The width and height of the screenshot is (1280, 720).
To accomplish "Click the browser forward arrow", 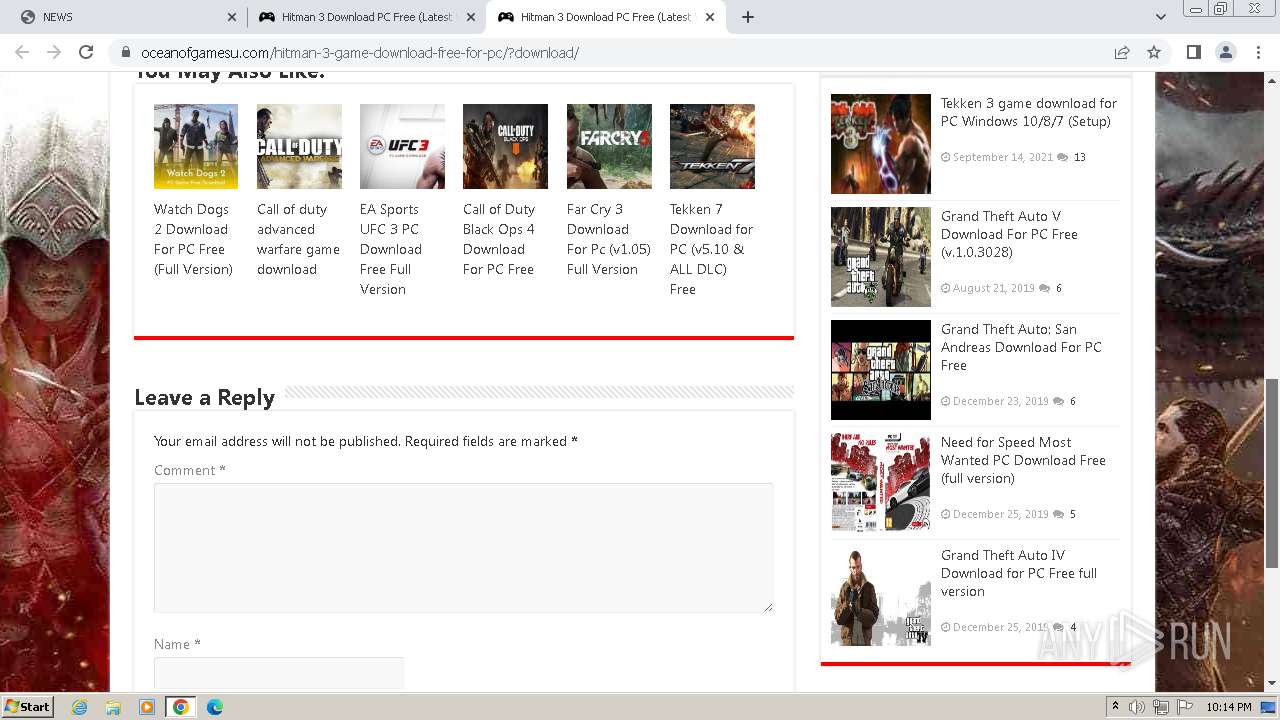I will coord(54,52).
